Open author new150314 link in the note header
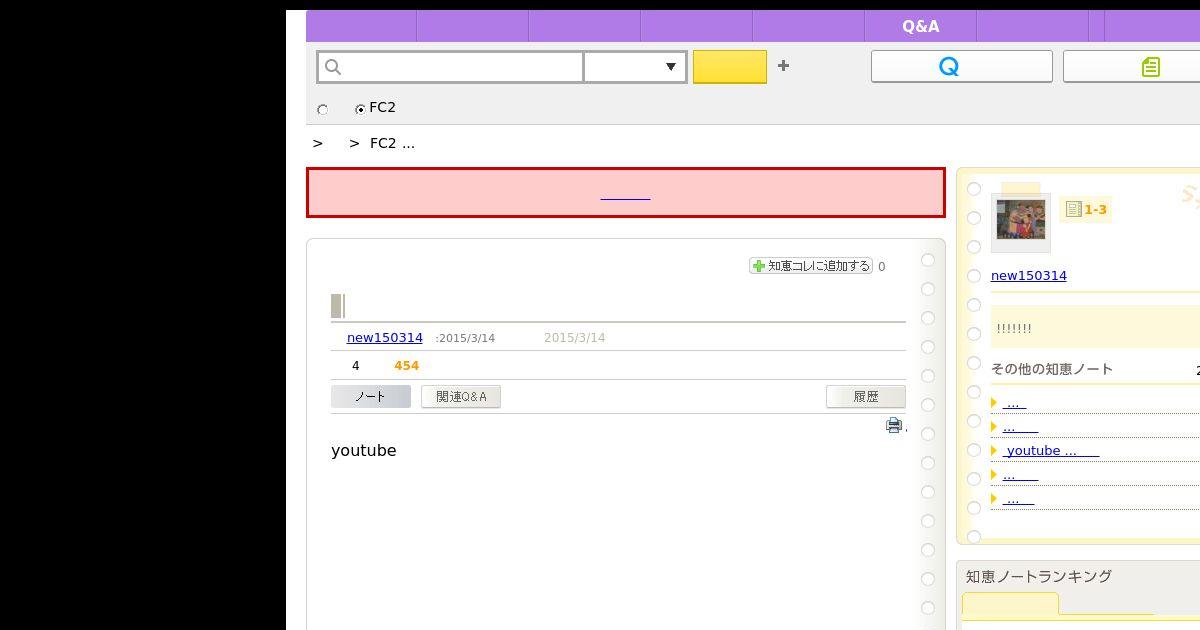 [x=385, y=338]
